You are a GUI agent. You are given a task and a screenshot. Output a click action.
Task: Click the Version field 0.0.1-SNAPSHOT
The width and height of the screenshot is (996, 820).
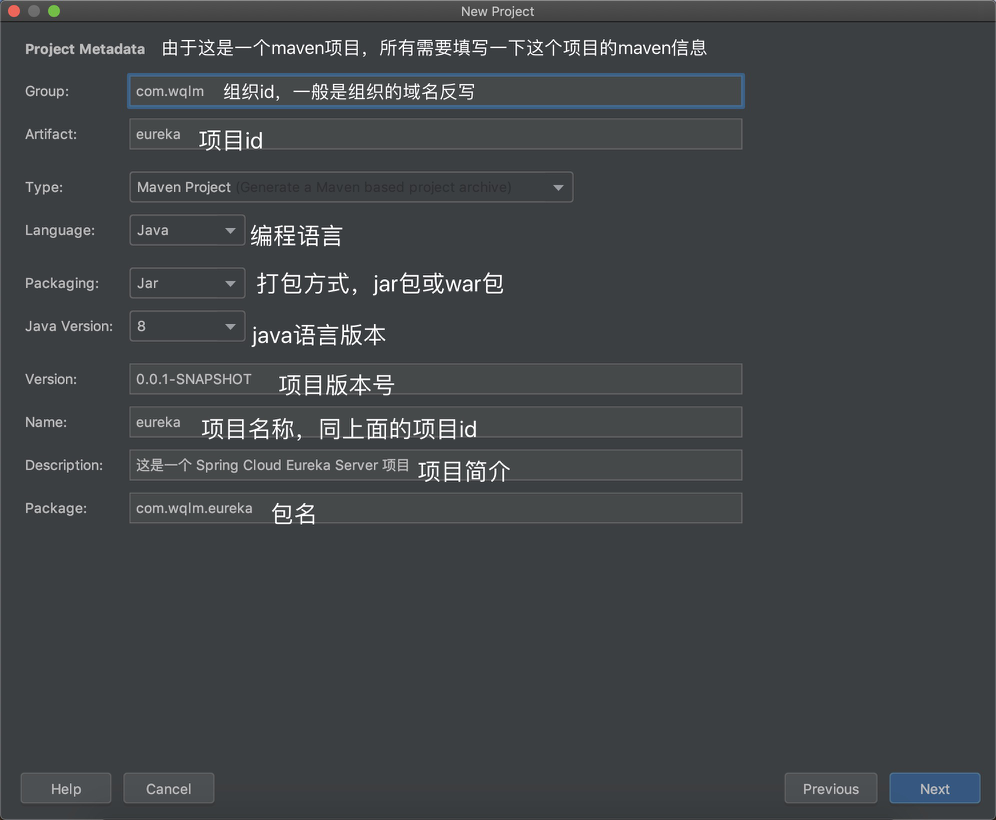pos(436,379)
